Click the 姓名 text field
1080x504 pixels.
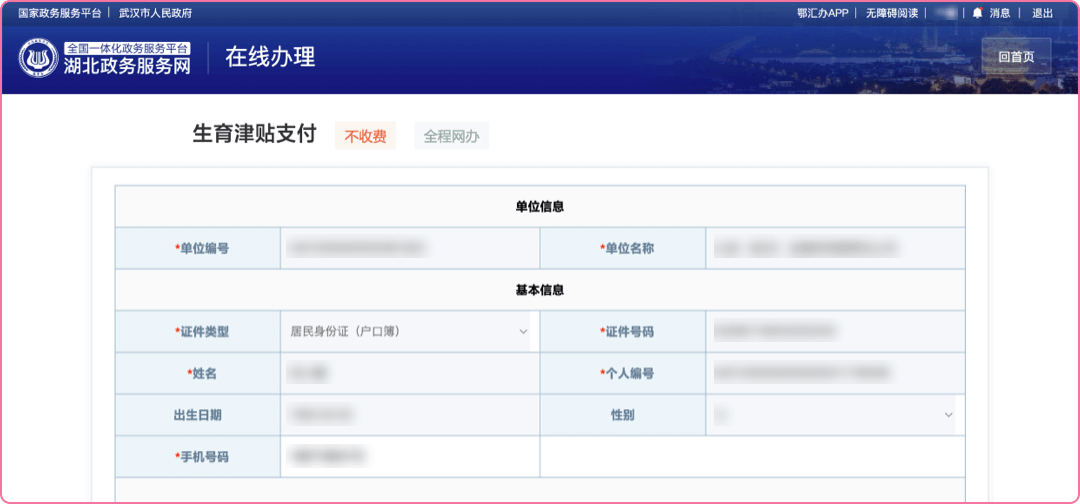click(x=409, y=373)
